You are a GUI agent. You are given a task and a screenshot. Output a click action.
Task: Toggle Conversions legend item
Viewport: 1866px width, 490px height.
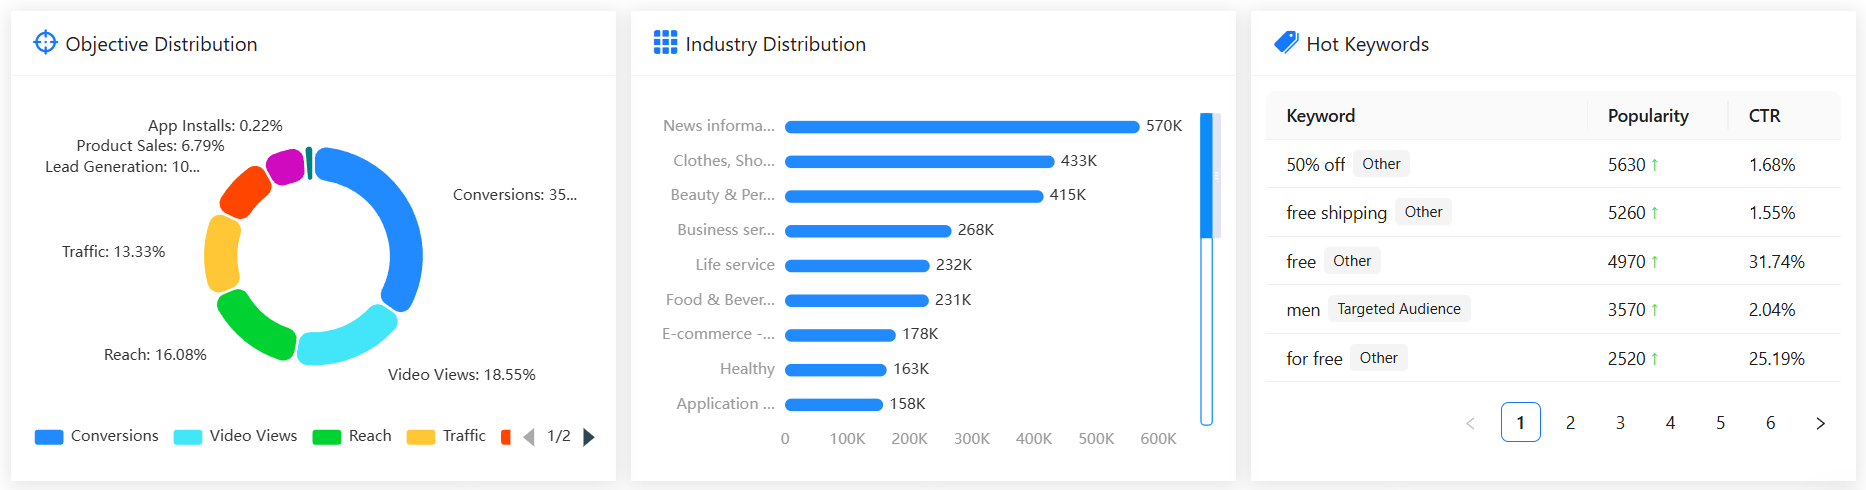pyautogui.click(x=97, y=436)
